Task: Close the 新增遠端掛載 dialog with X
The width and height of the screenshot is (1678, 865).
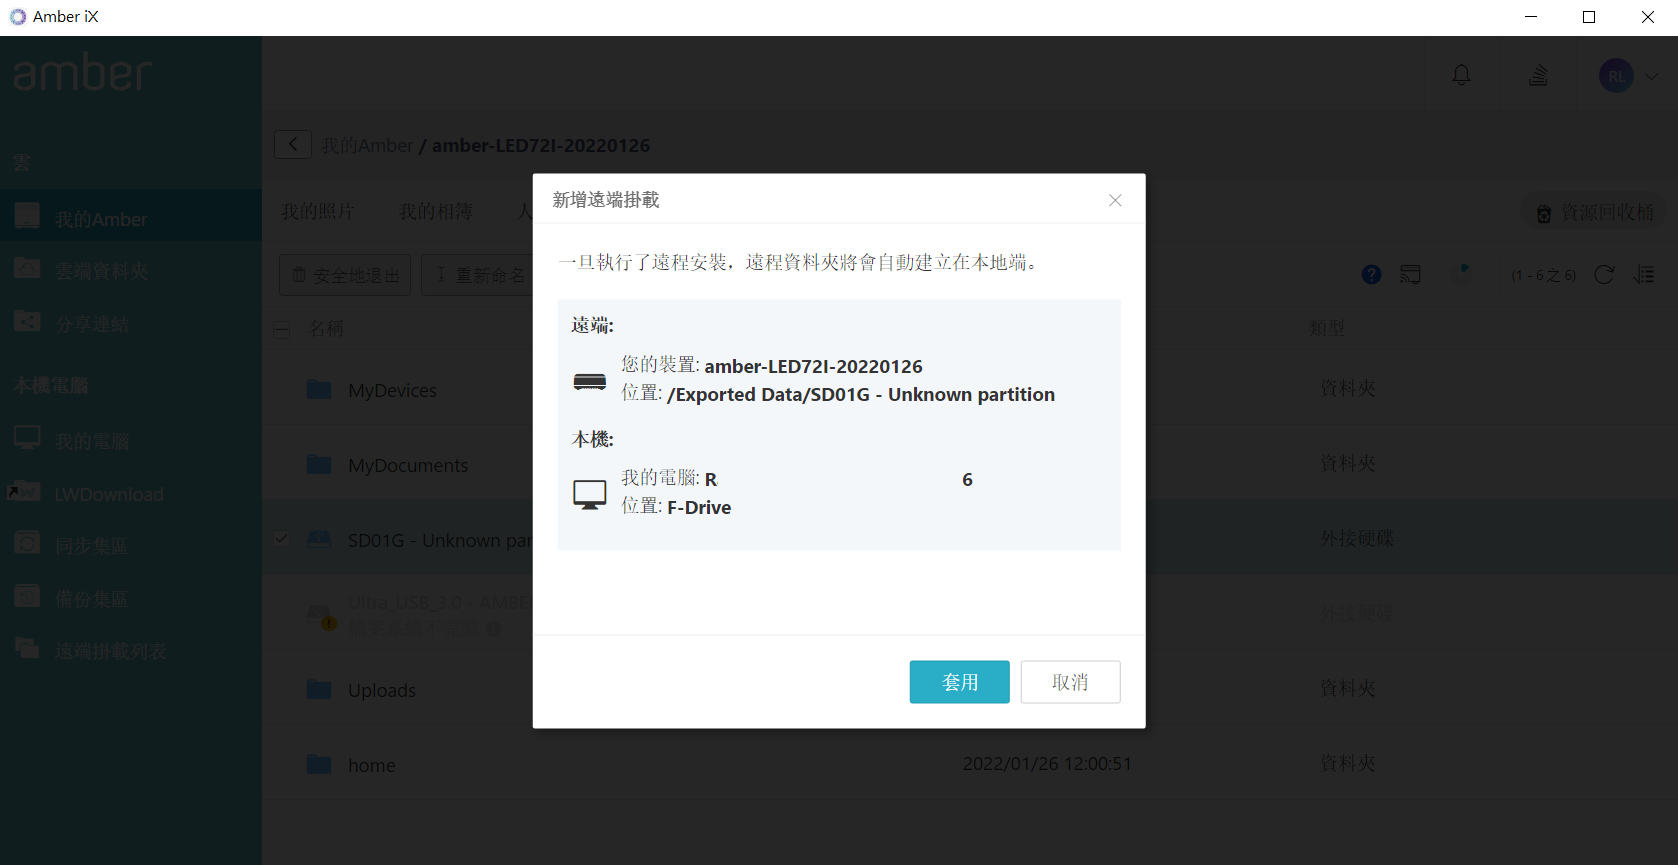Action: [x=1115, y=200]
